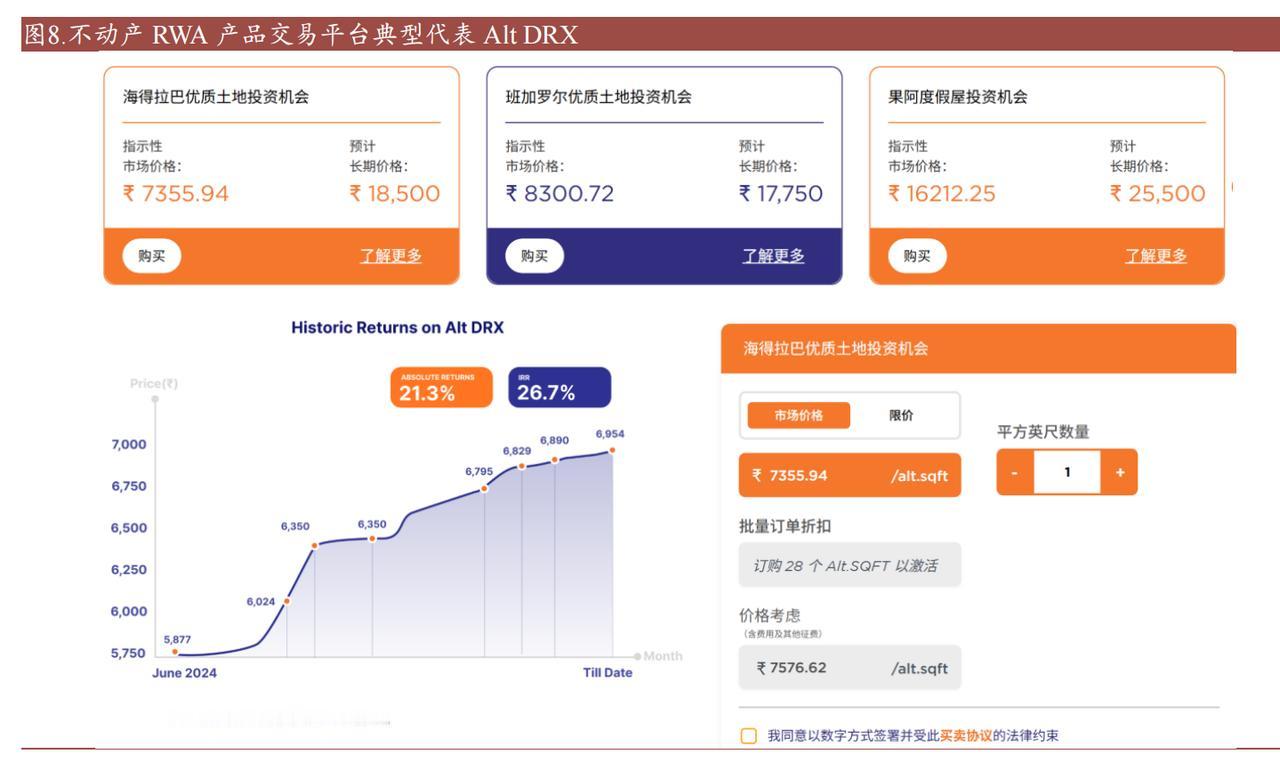The height and width of the screenshot is (762, 1280).
Task: Click the ₹ 16212.25 market price
Action: (942, 194)
